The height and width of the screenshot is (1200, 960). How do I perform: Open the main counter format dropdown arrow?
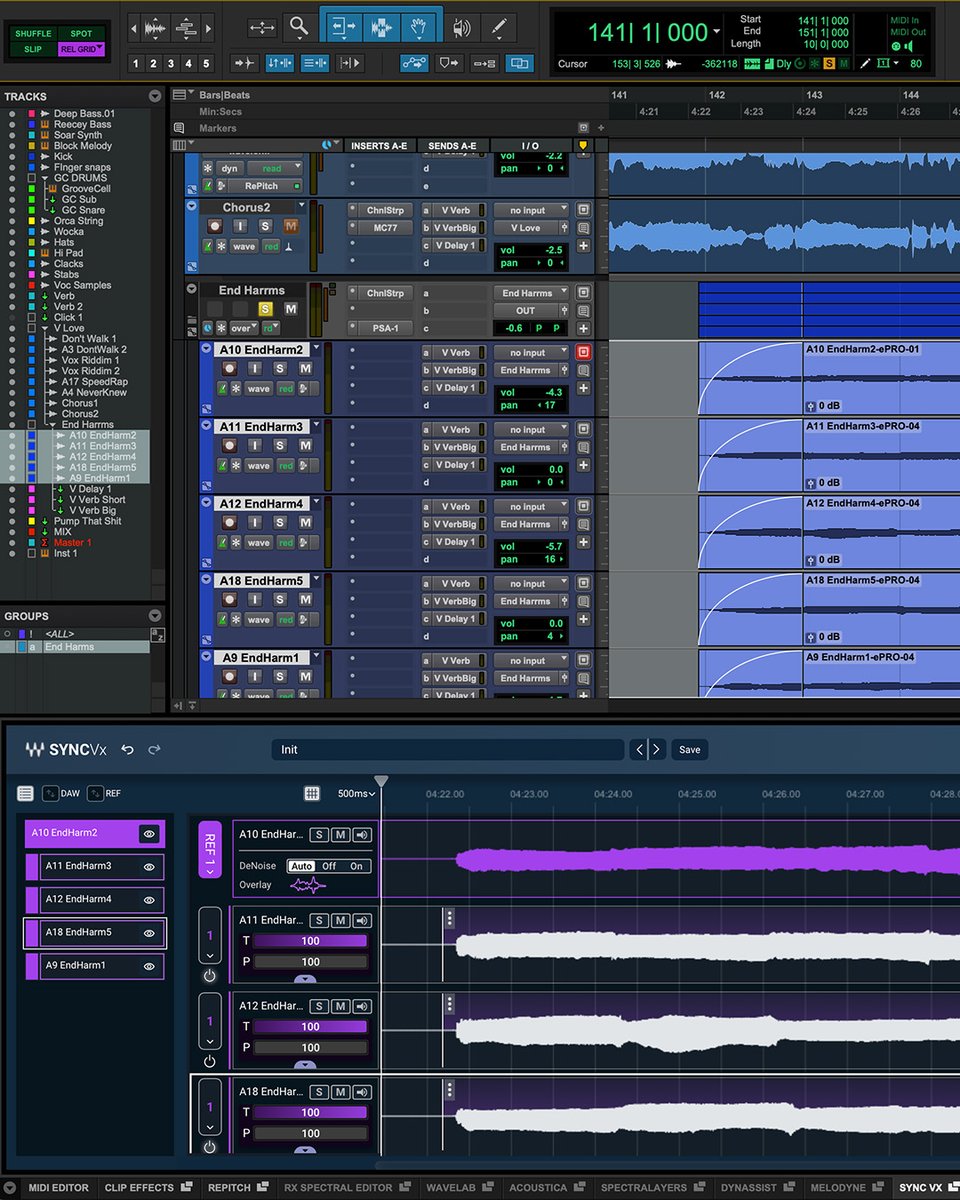(x=716, y=32)
